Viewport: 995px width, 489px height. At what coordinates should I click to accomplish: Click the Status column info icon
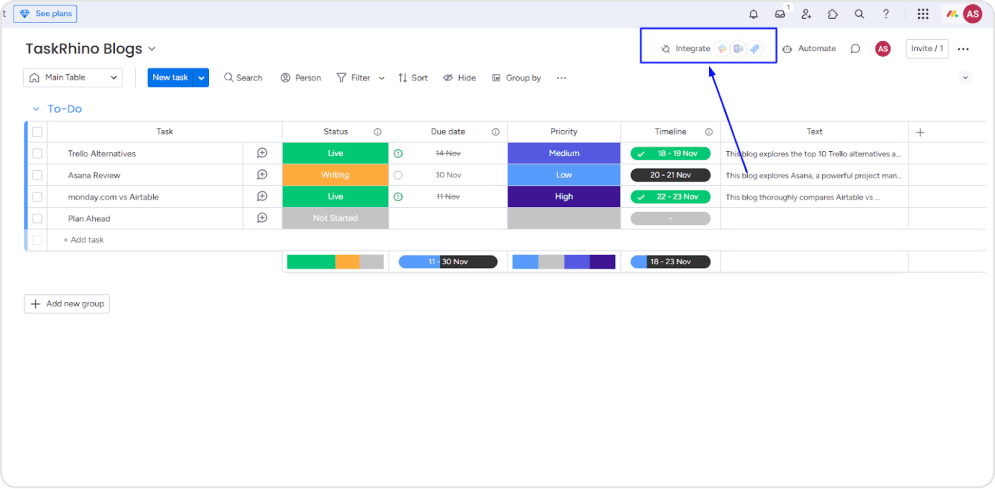pyautogui.click(x=378, y=132)
